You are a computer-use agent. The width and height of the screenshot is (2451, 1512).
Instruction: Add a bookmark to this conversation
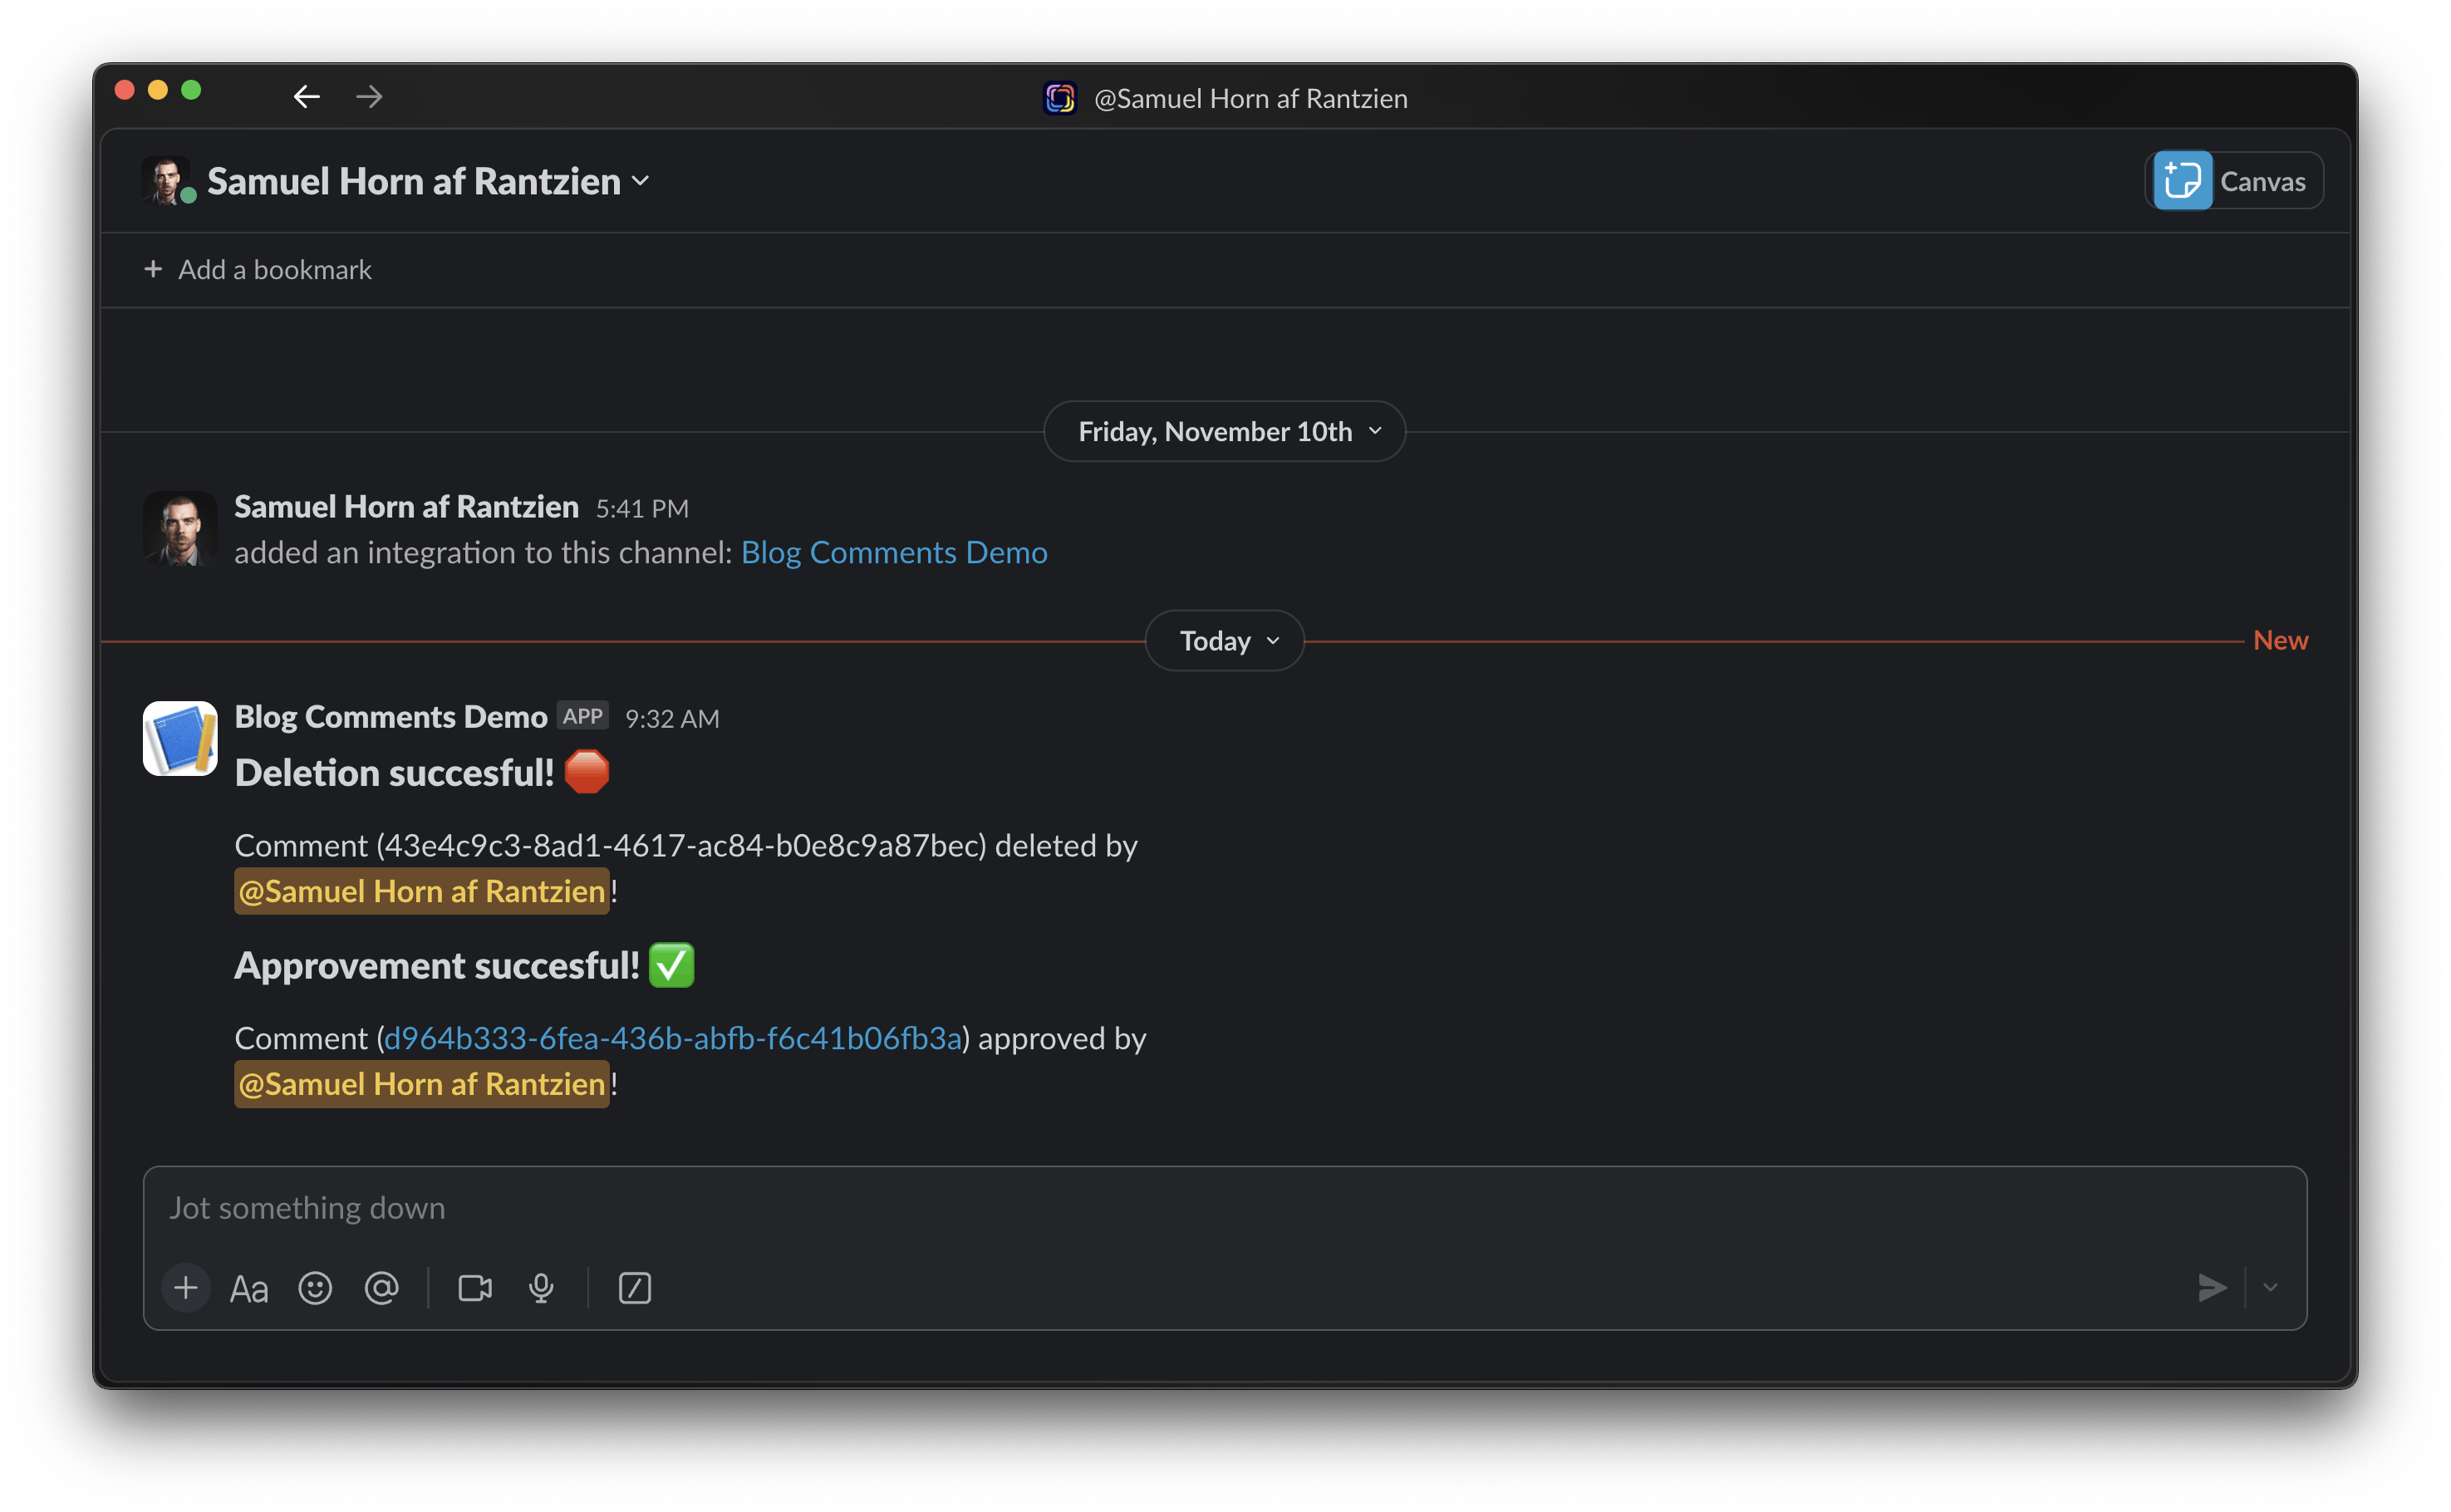point(257,269)
